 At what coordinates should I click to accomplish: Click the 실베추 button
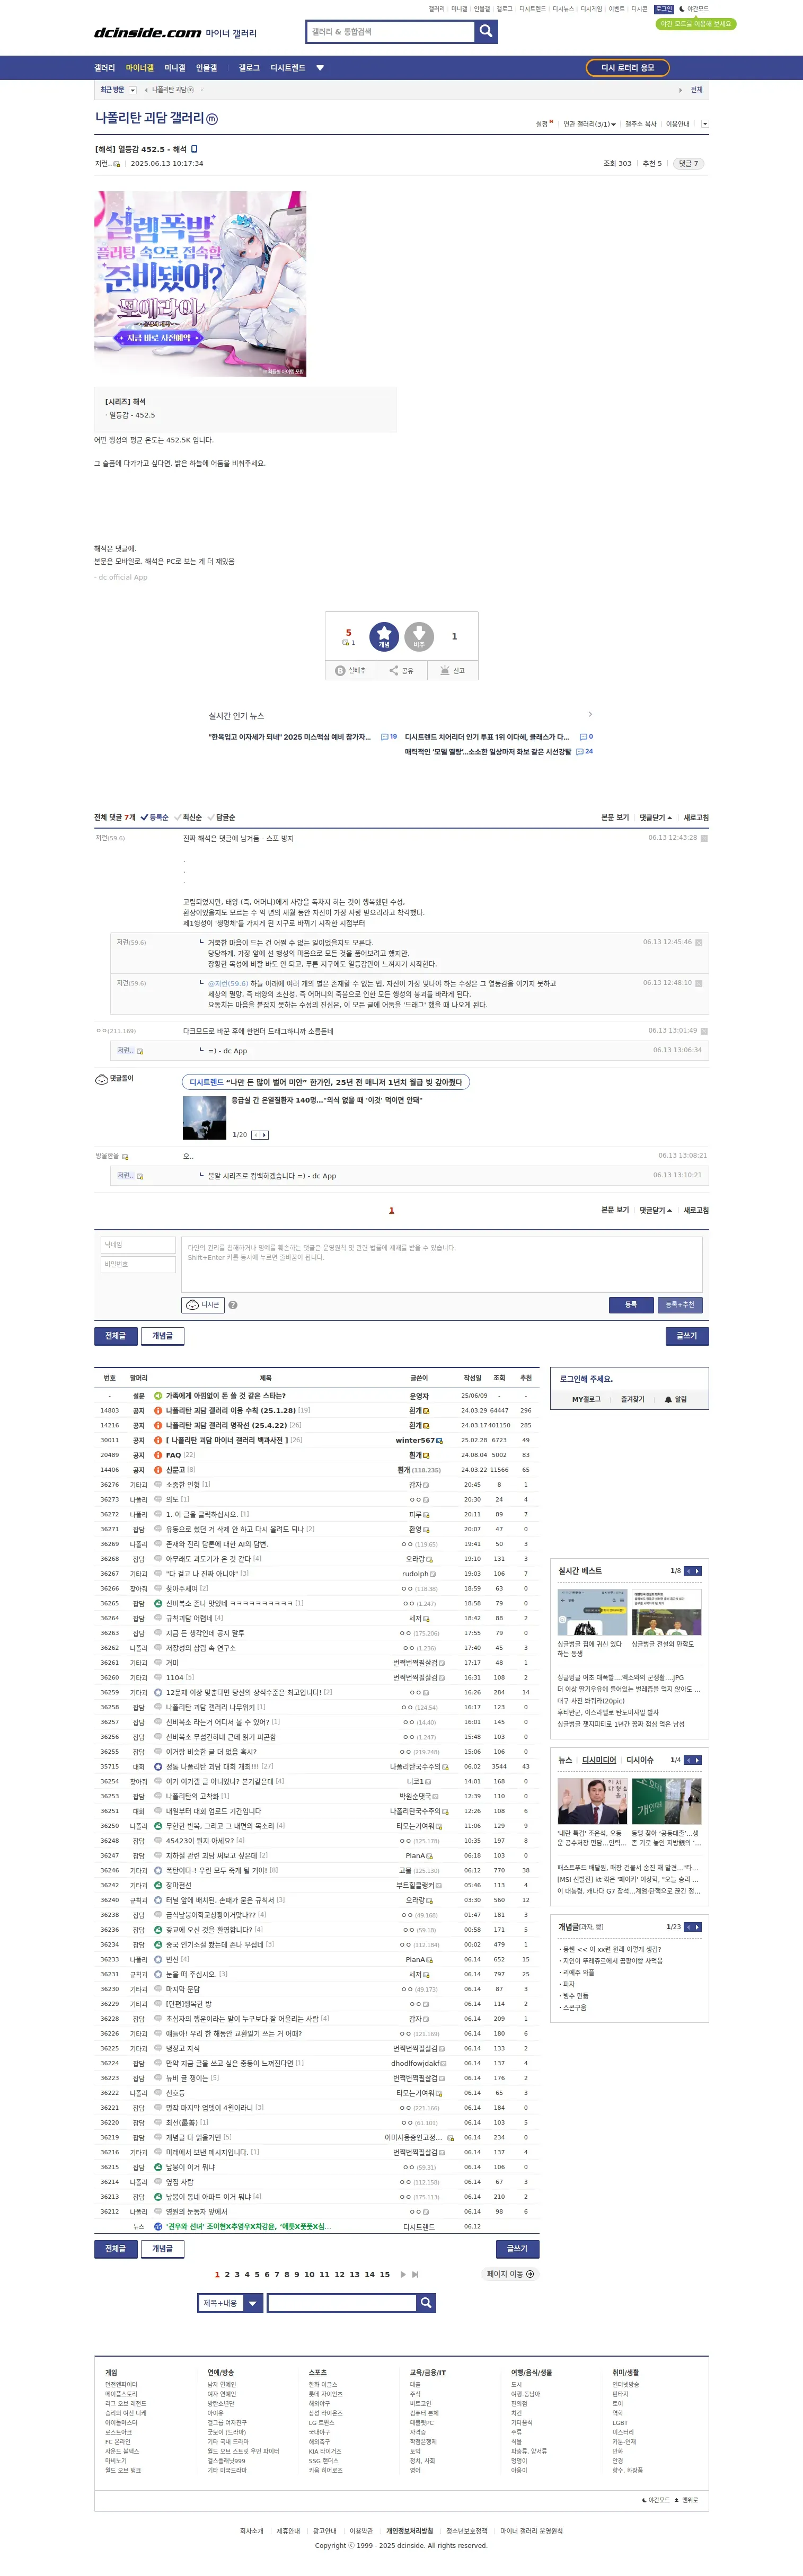(x=351, y=670)
